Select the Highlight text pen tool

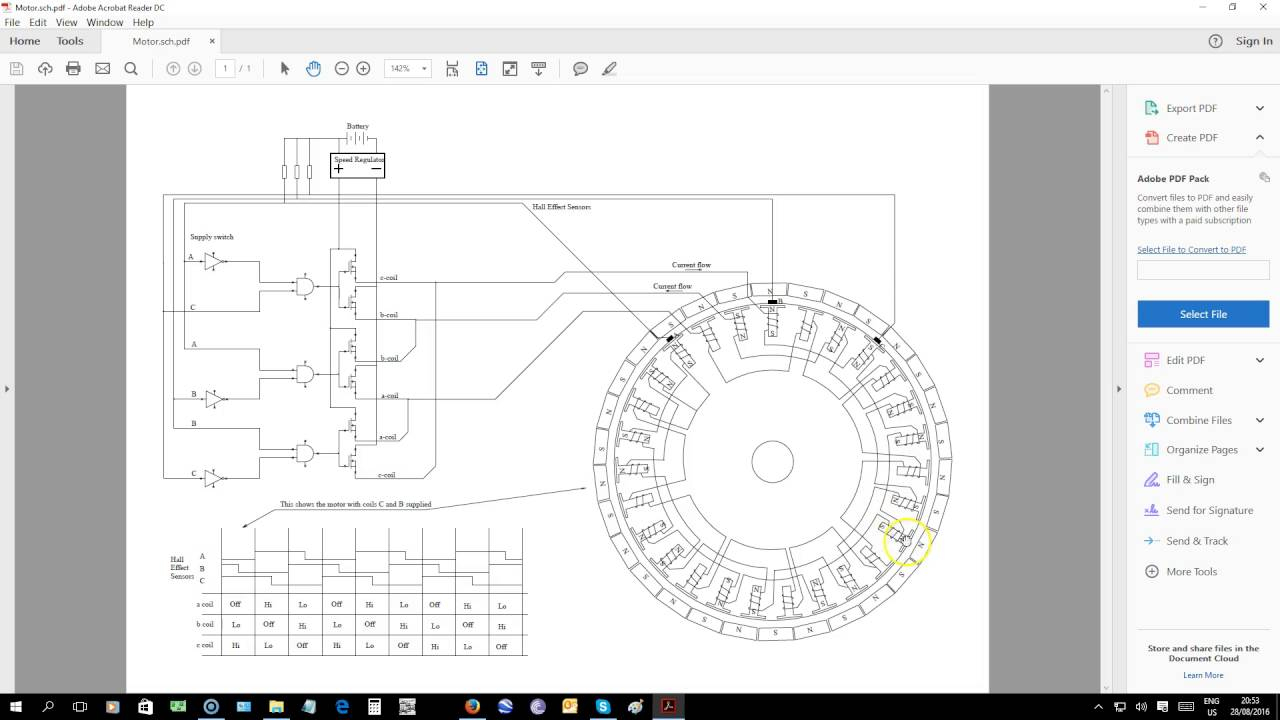(609, 68)
